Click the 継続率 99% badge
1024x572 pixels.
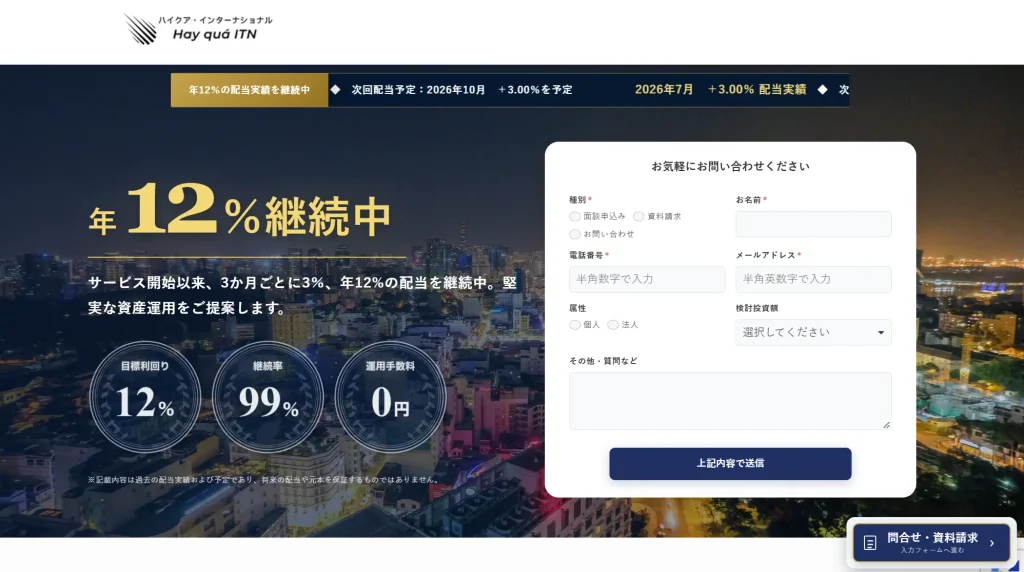click(268, 397)
